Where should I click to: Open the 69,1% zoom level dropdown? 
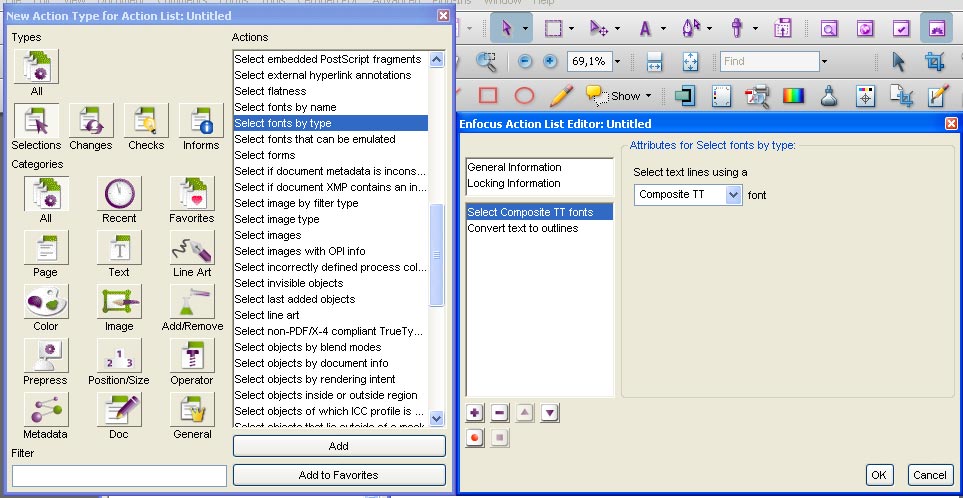618,61
